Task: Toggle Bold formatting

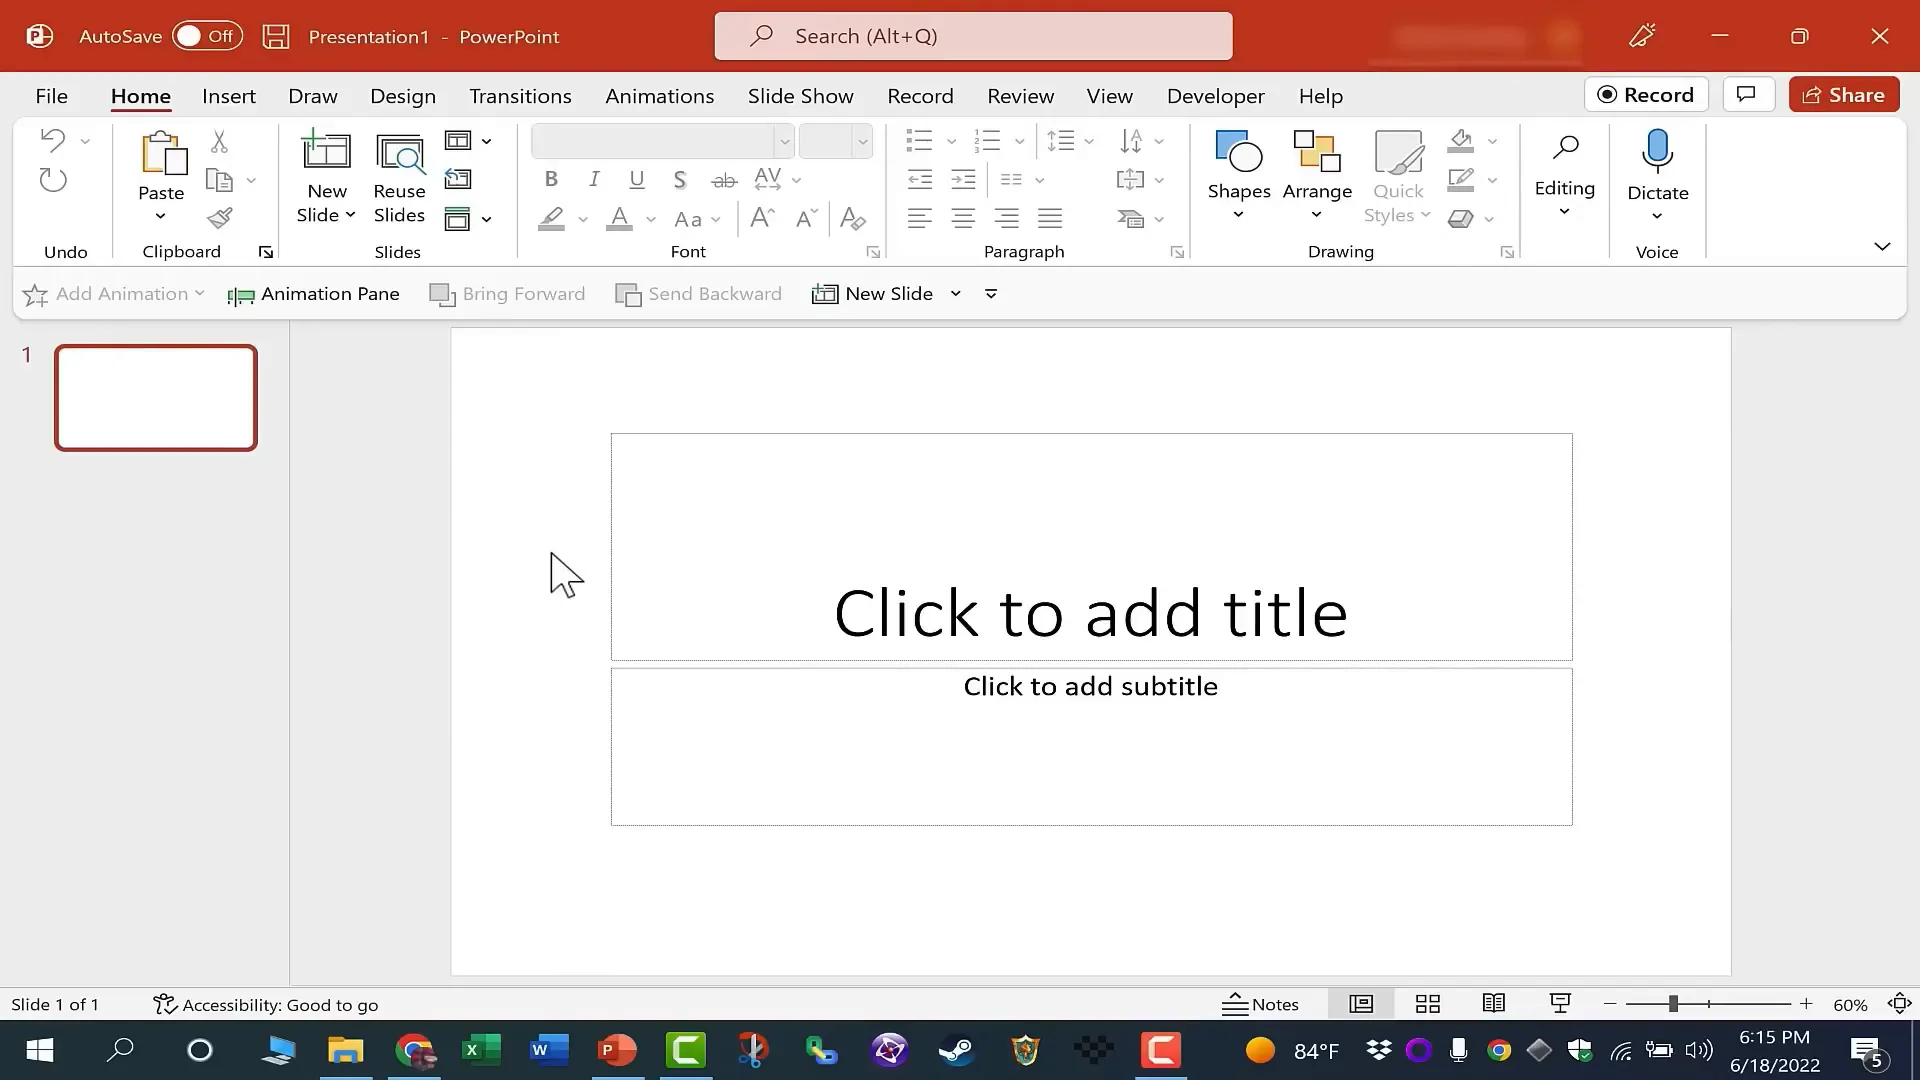Action: tap(551, 180)
